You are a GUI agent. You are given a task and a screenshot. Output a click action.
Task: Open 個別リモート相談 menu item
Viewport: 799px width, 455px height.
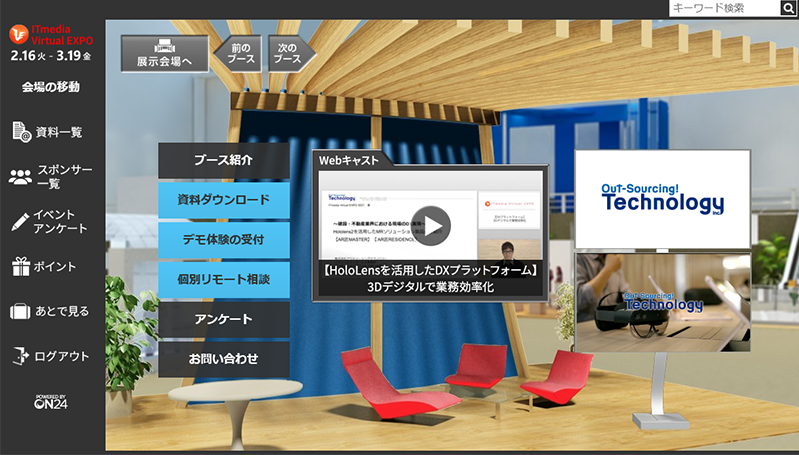(223, 279)
